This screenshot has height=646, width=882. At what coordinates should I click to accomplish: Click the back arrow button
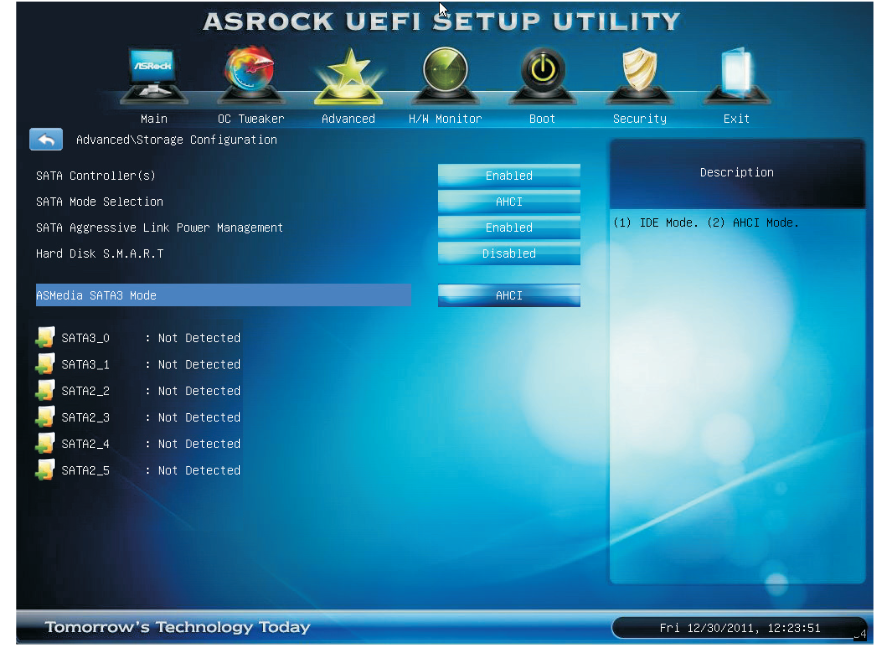(x=46, y=140)
